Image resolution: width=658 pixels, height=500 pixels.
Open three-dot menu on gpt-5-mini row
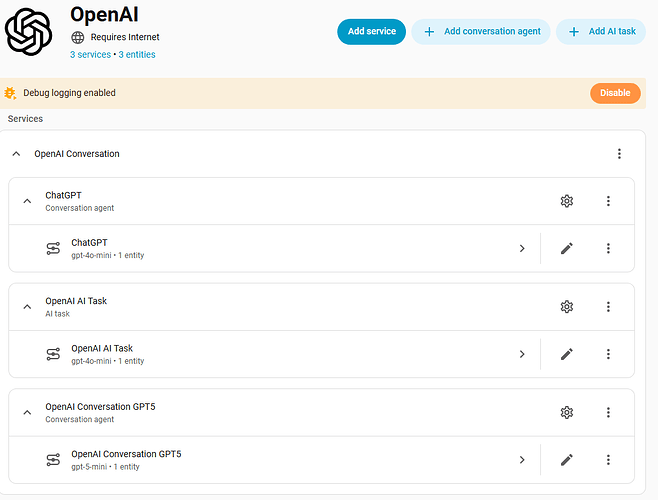[608, 460]
